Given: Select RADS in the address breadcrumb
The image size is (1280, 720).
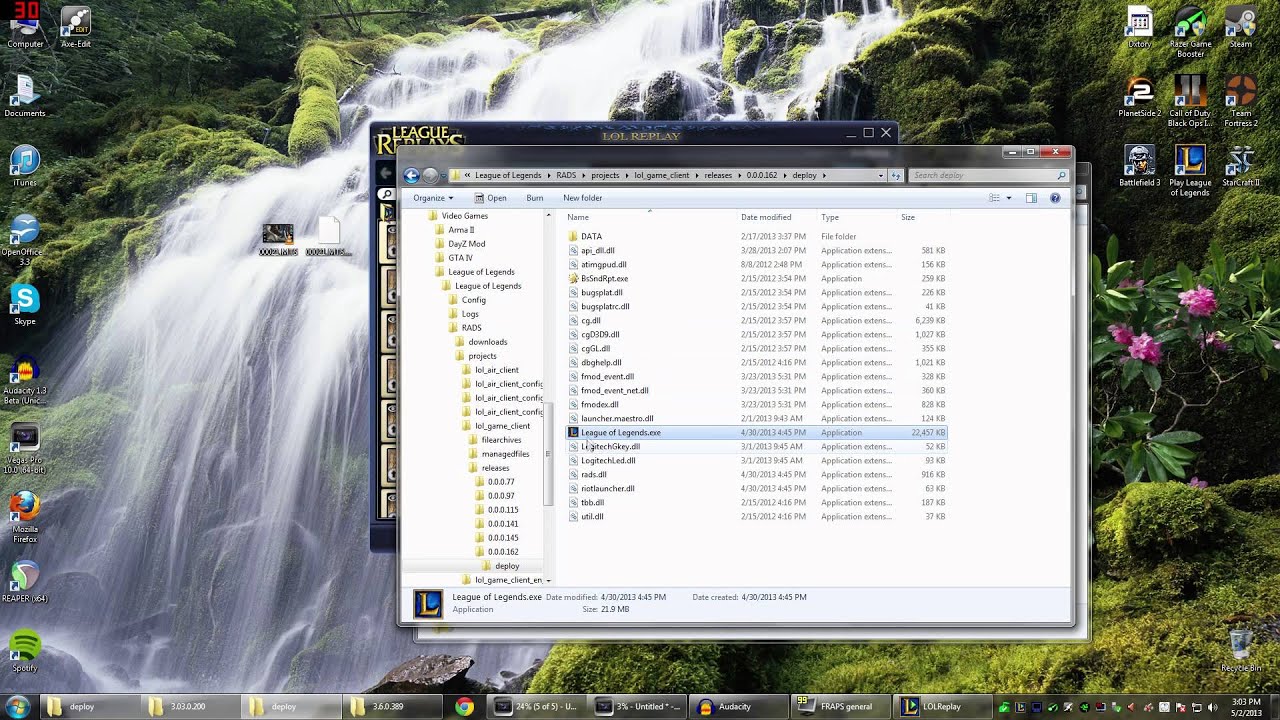Looking at the screenshot, I should pyautogui.click(x=566, y=175).
